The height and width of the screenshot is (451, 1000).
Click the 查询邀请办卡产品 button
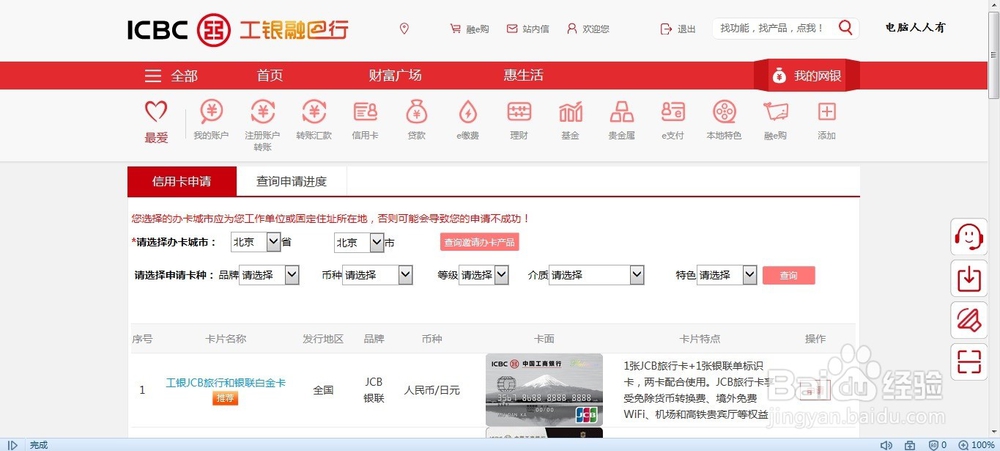click(480, 242)
